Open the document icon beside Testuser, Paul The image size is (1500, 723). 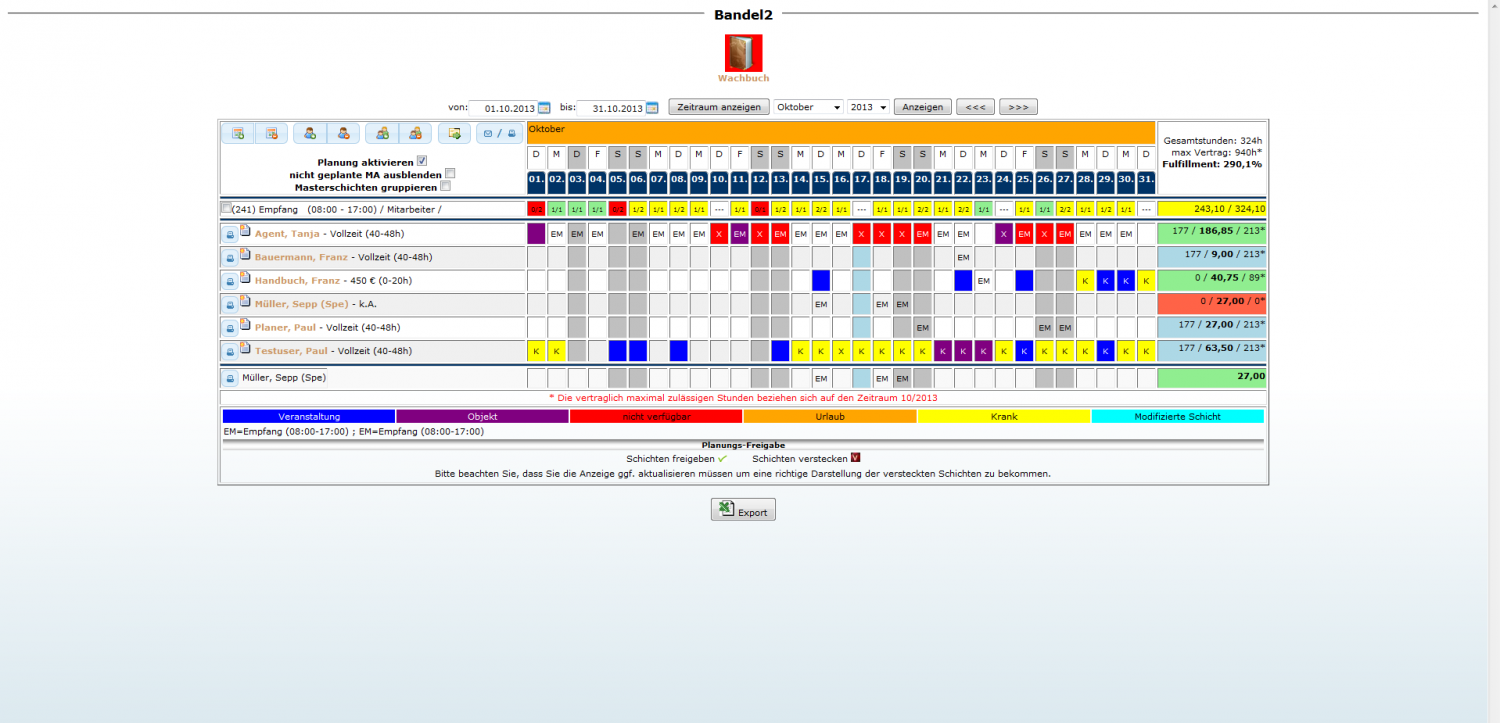click(x=245, y=348)
